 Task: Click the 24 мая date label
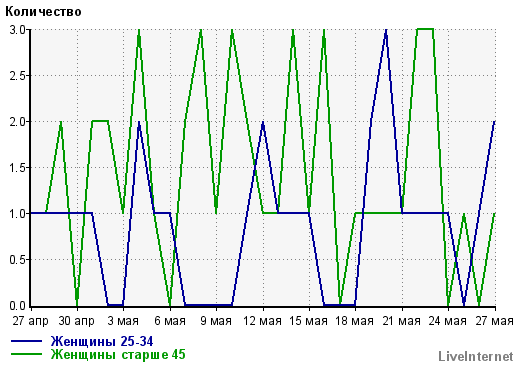[x=448, y=321]
